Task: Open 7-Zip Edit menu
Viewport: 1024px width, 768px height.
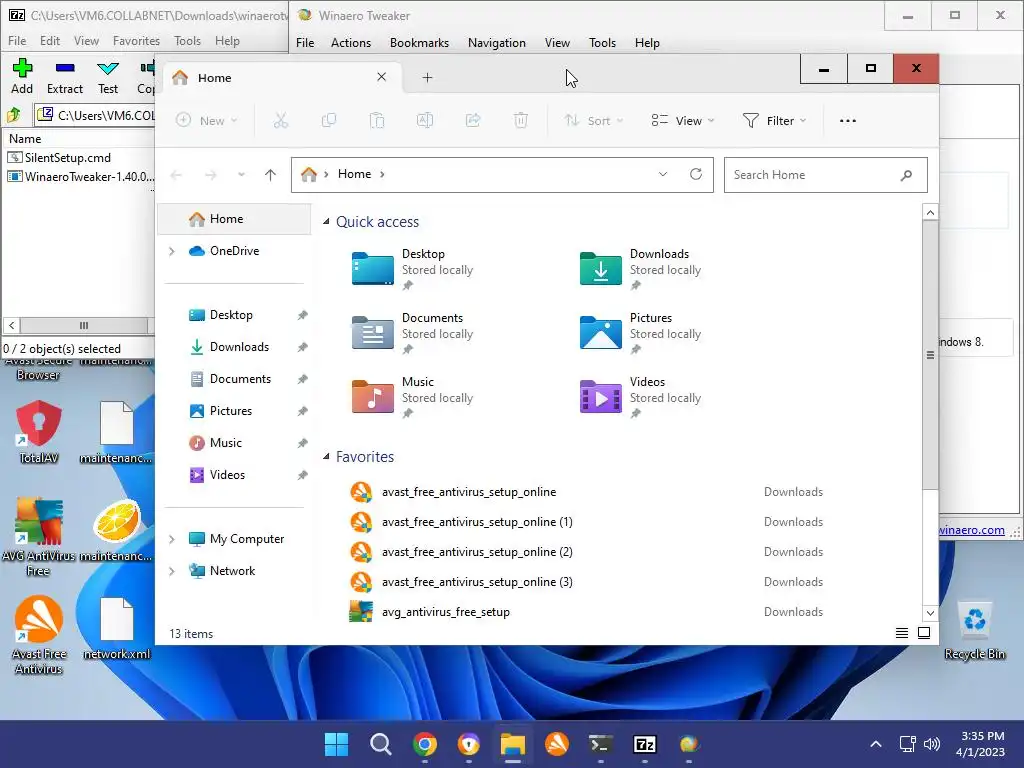Action: (50, 40)
